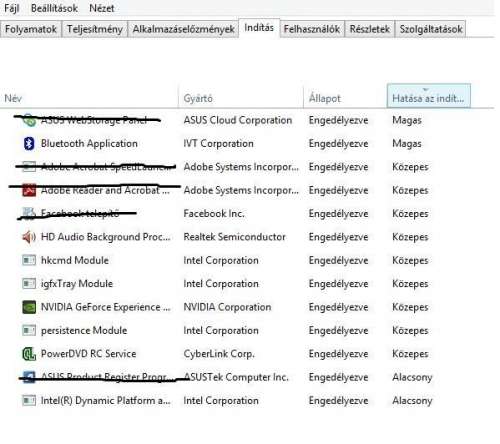Viewport: 500px width, 444px height.
Task: Click Magas impact in ASUS Cloud Corporation row
Action: pos(407,120)
